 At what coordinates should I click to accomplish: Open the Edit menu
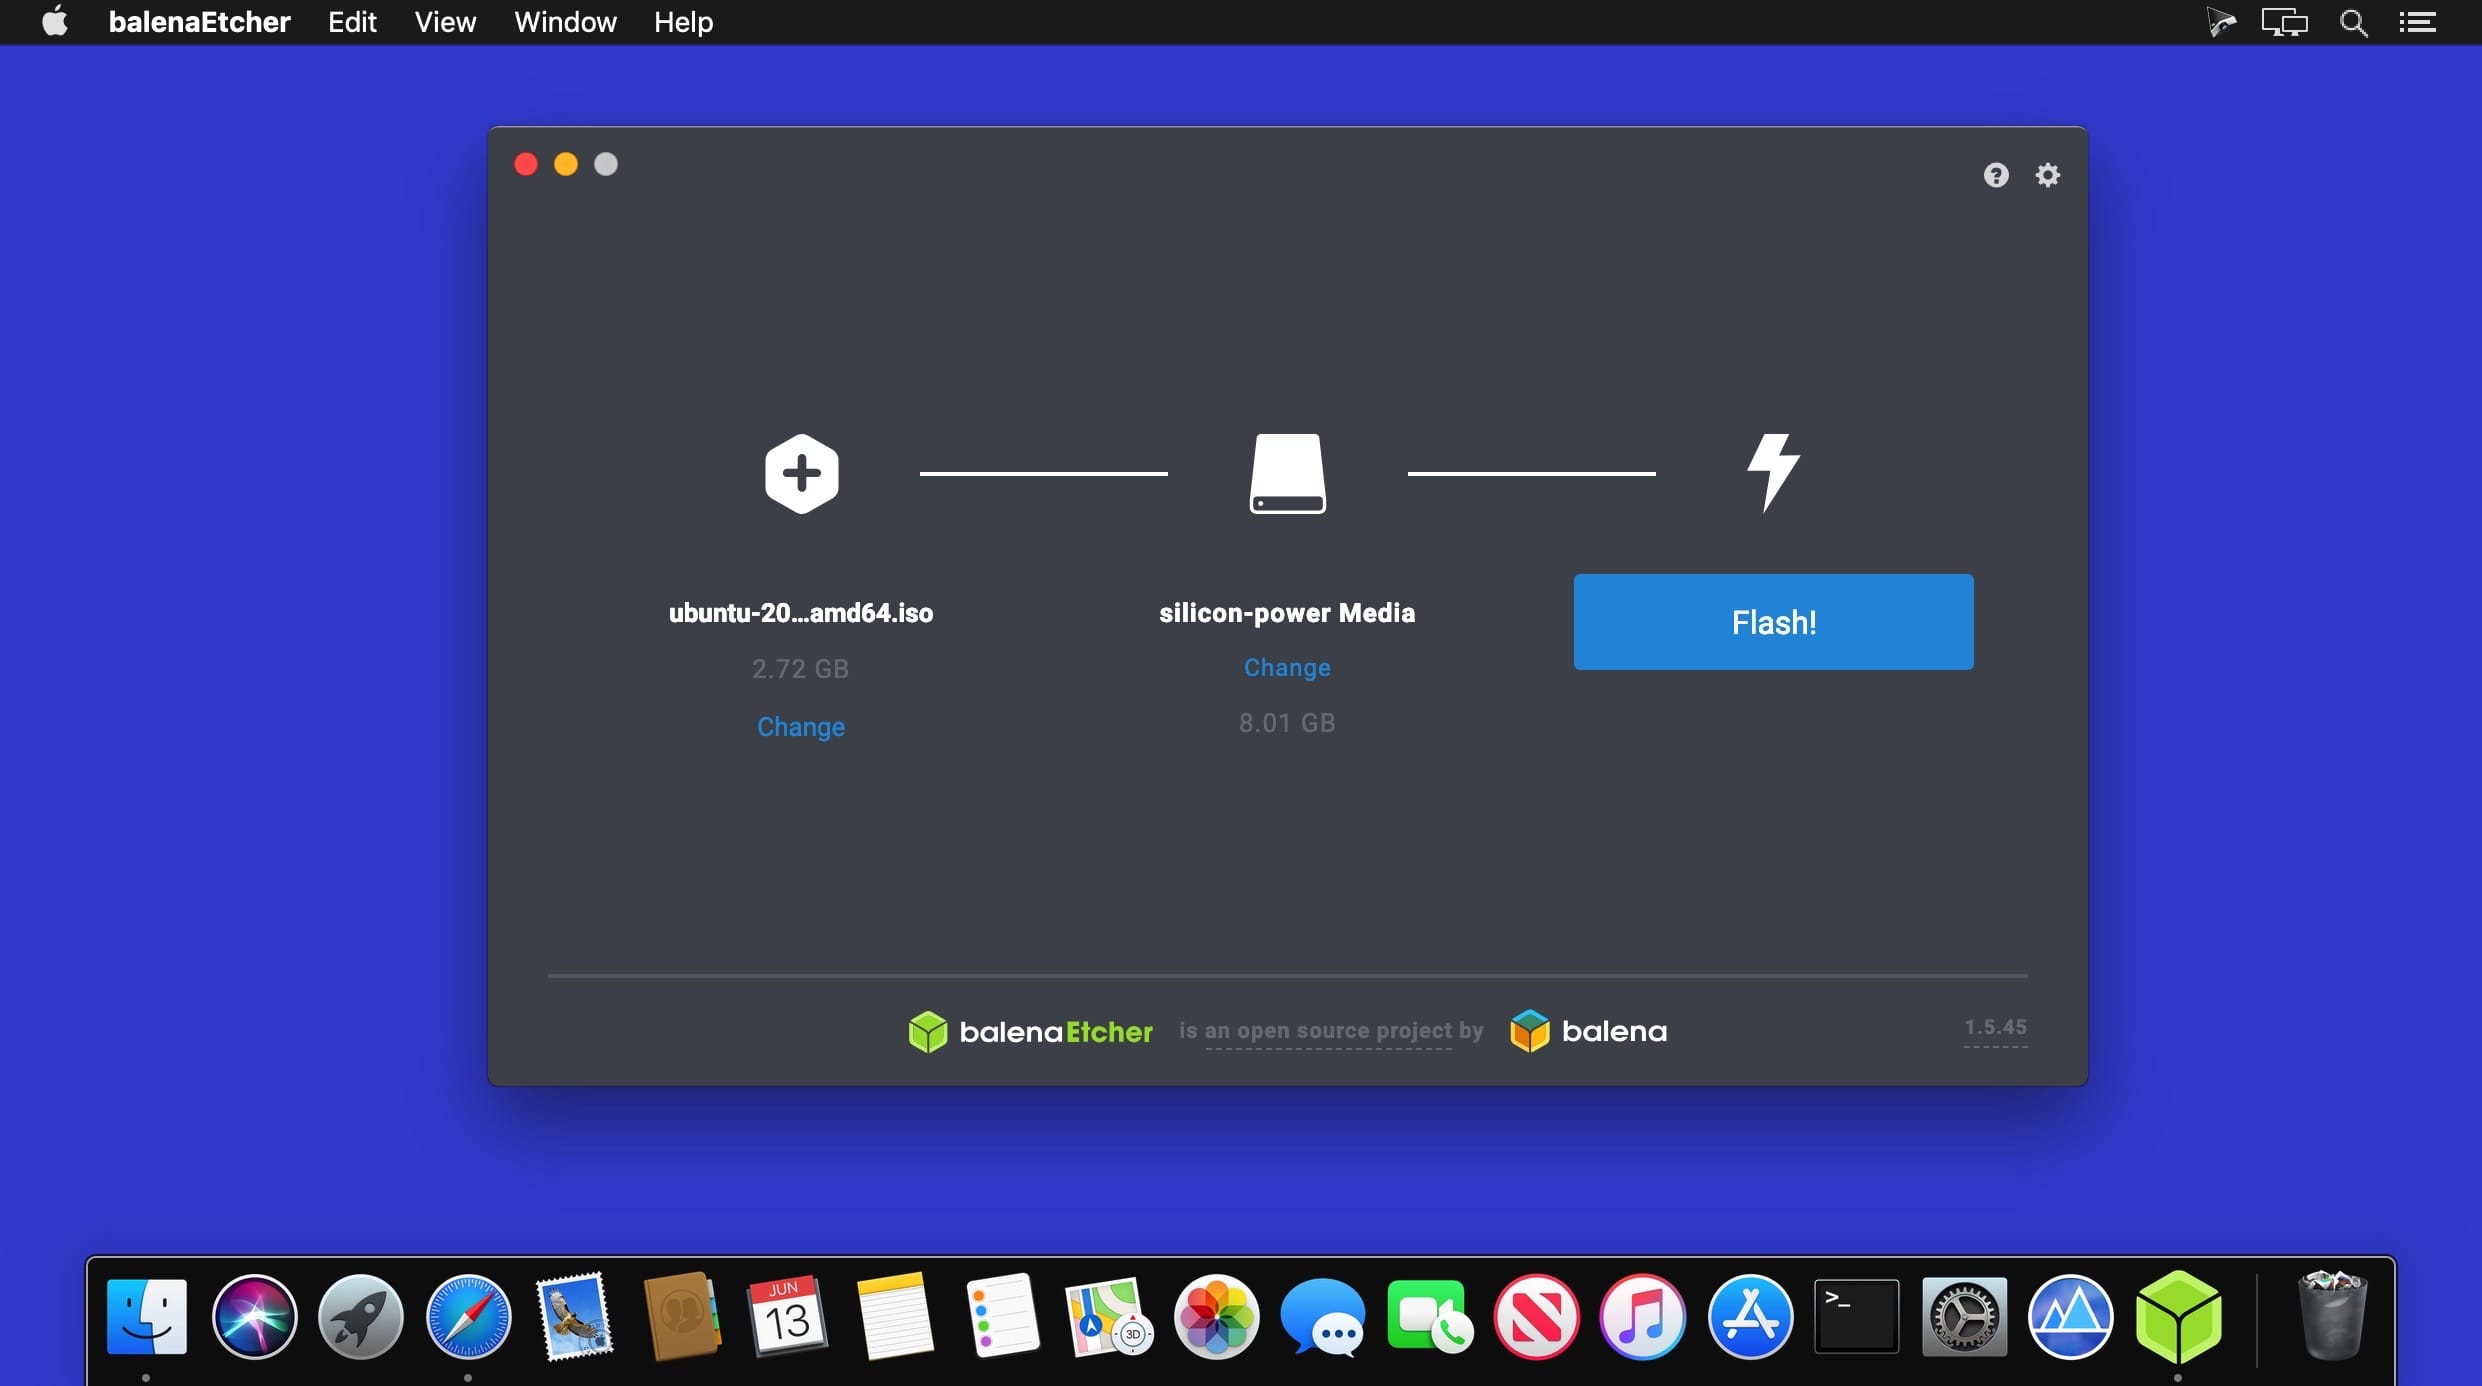(352, 22)
